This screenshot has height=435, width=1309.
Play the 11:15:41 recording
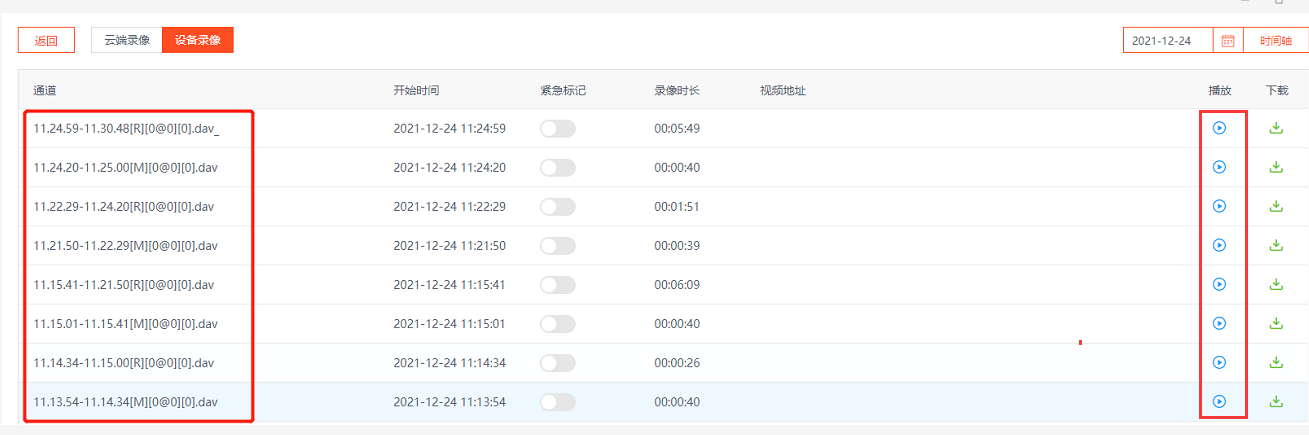[1219, 284]
